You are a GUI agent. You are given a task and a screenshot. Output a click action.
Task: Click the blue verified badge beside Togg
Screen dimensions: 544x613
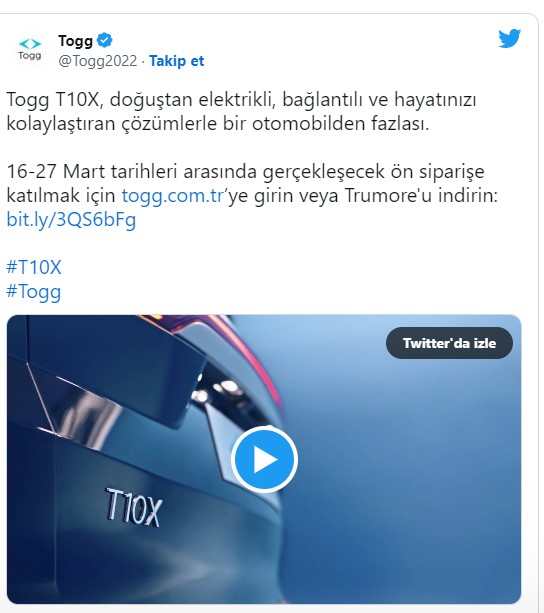click(x=105, y=40)
